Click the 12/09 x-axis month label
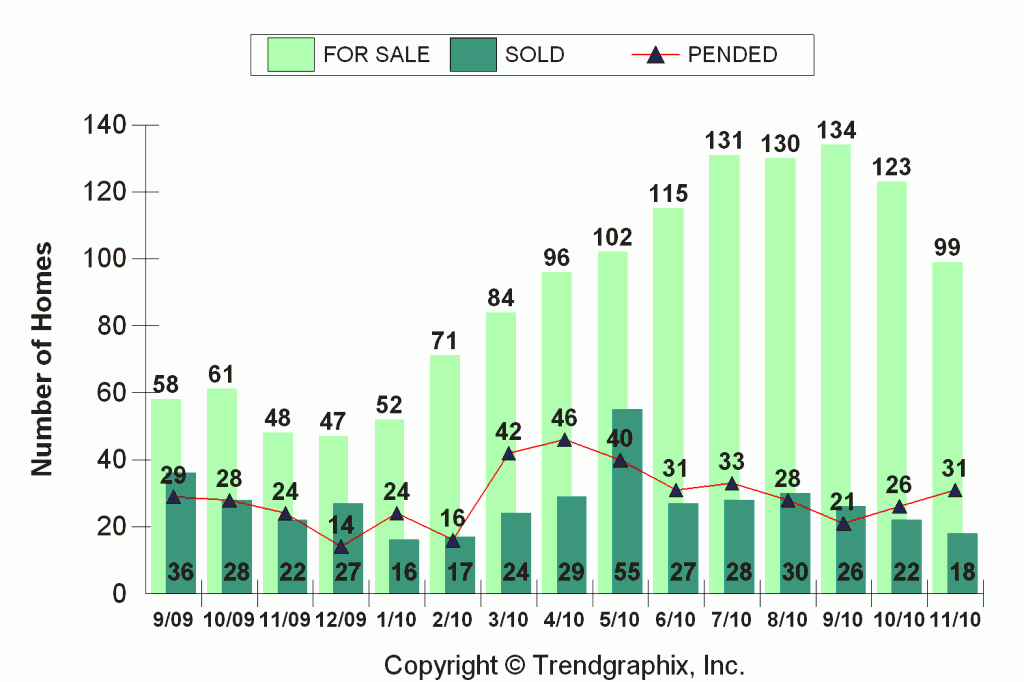This screenshot has height=682, width=1024. [x=341, y=621]
